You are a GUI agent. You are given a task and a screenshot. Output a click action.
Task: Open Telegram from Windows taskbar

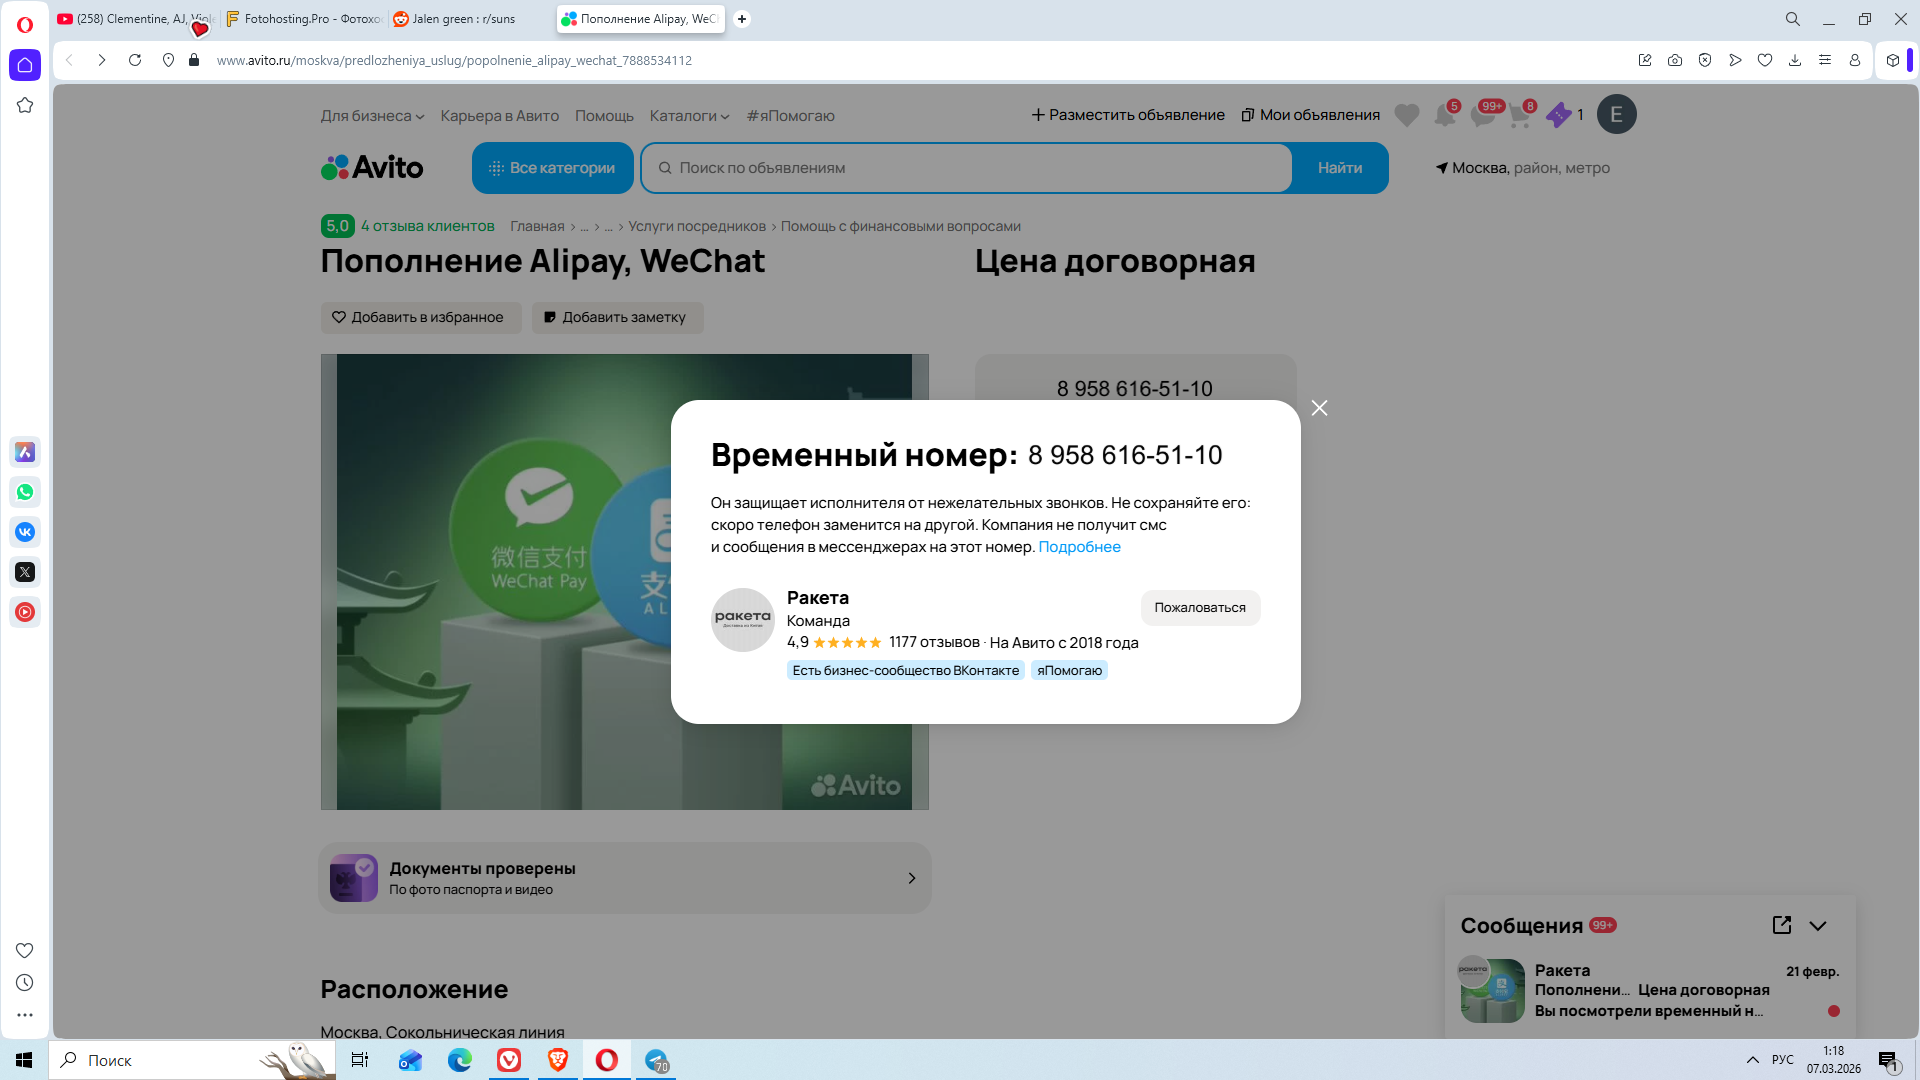click(656, 1060)
